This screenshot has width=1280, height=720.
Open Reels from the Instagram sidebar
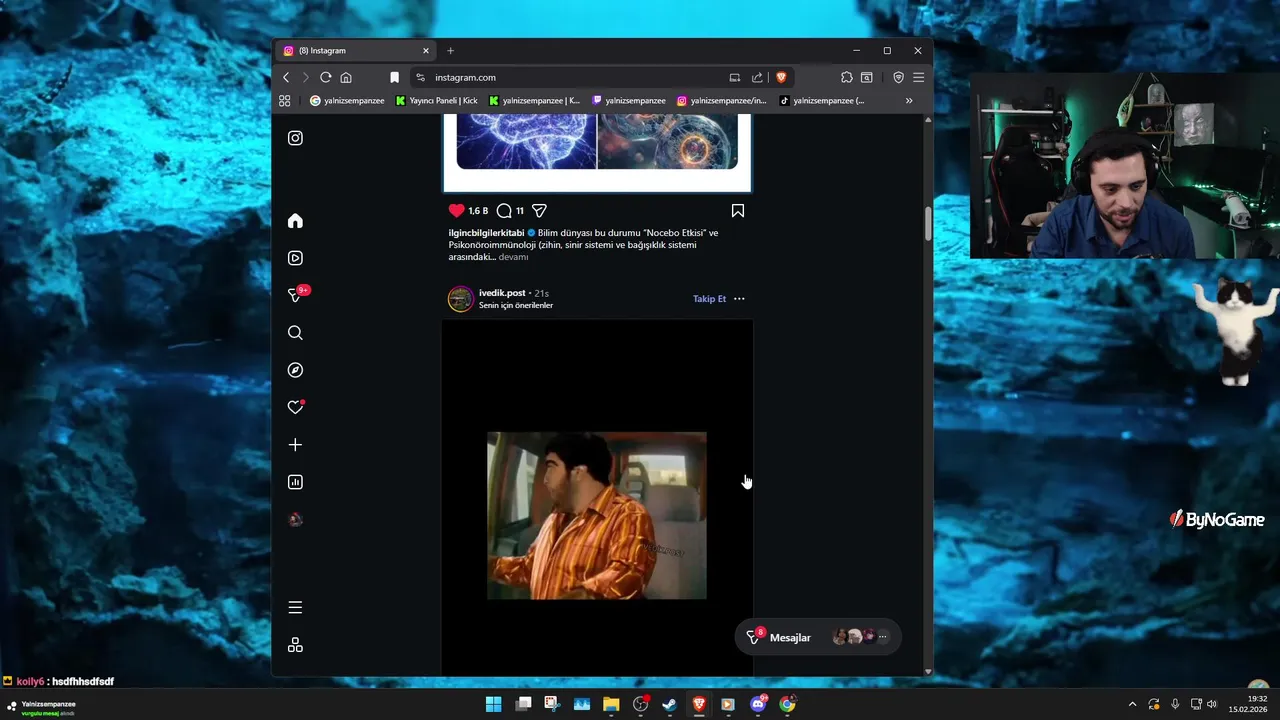(x=295, y=258)
